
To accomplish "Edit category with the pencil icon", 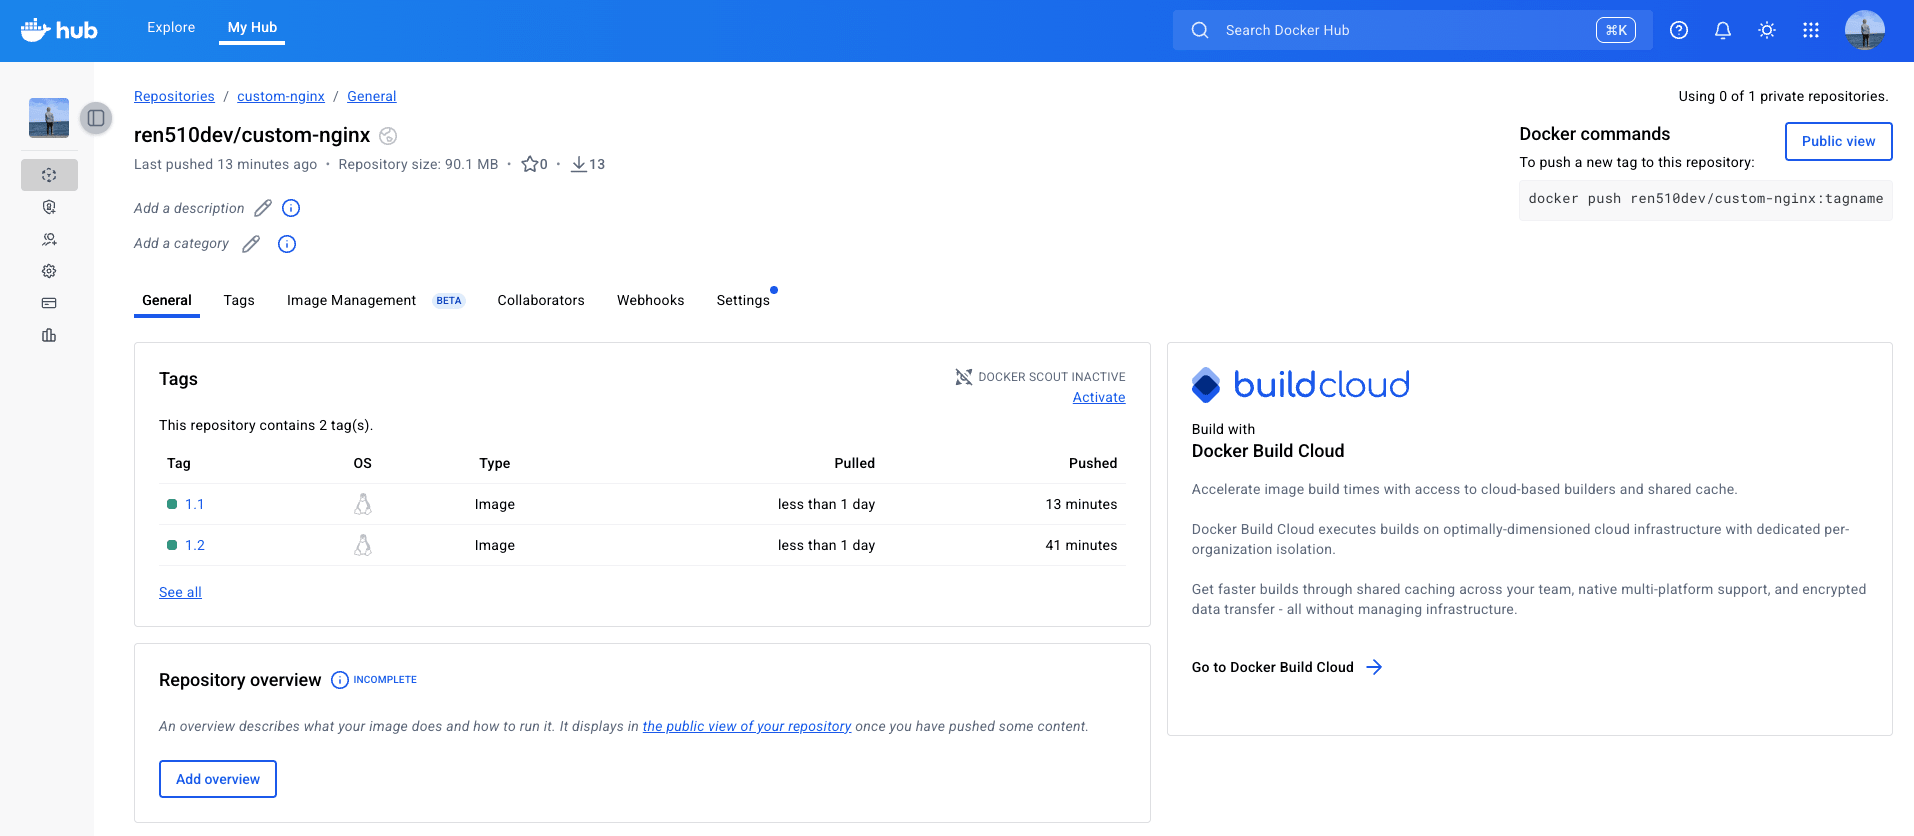I will pos(251,244).
